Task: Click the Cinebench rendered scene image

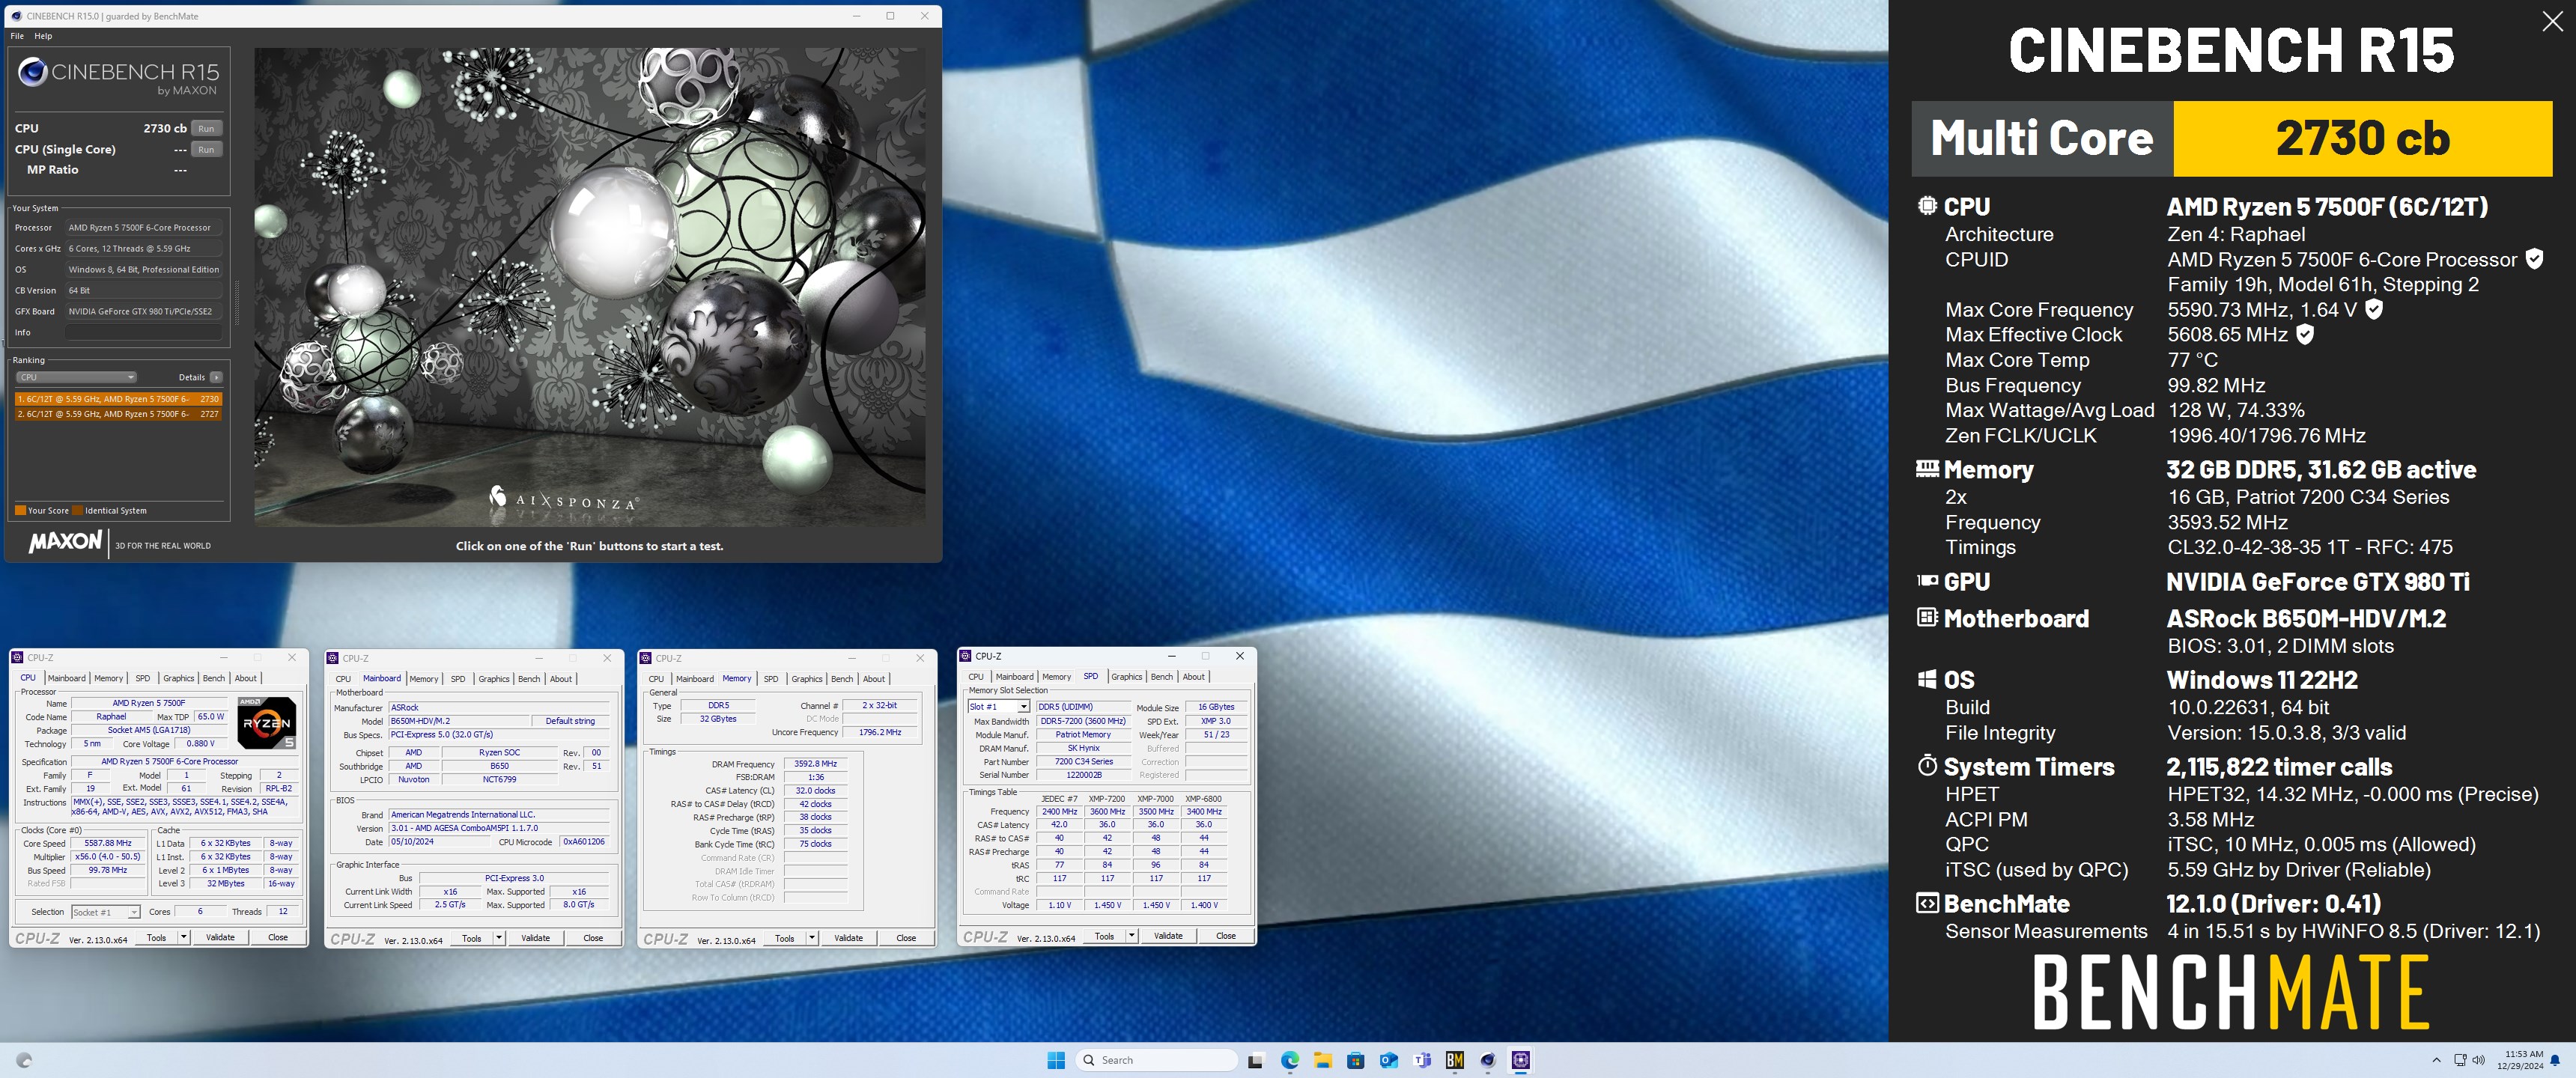Action: (x=589, y=287)
